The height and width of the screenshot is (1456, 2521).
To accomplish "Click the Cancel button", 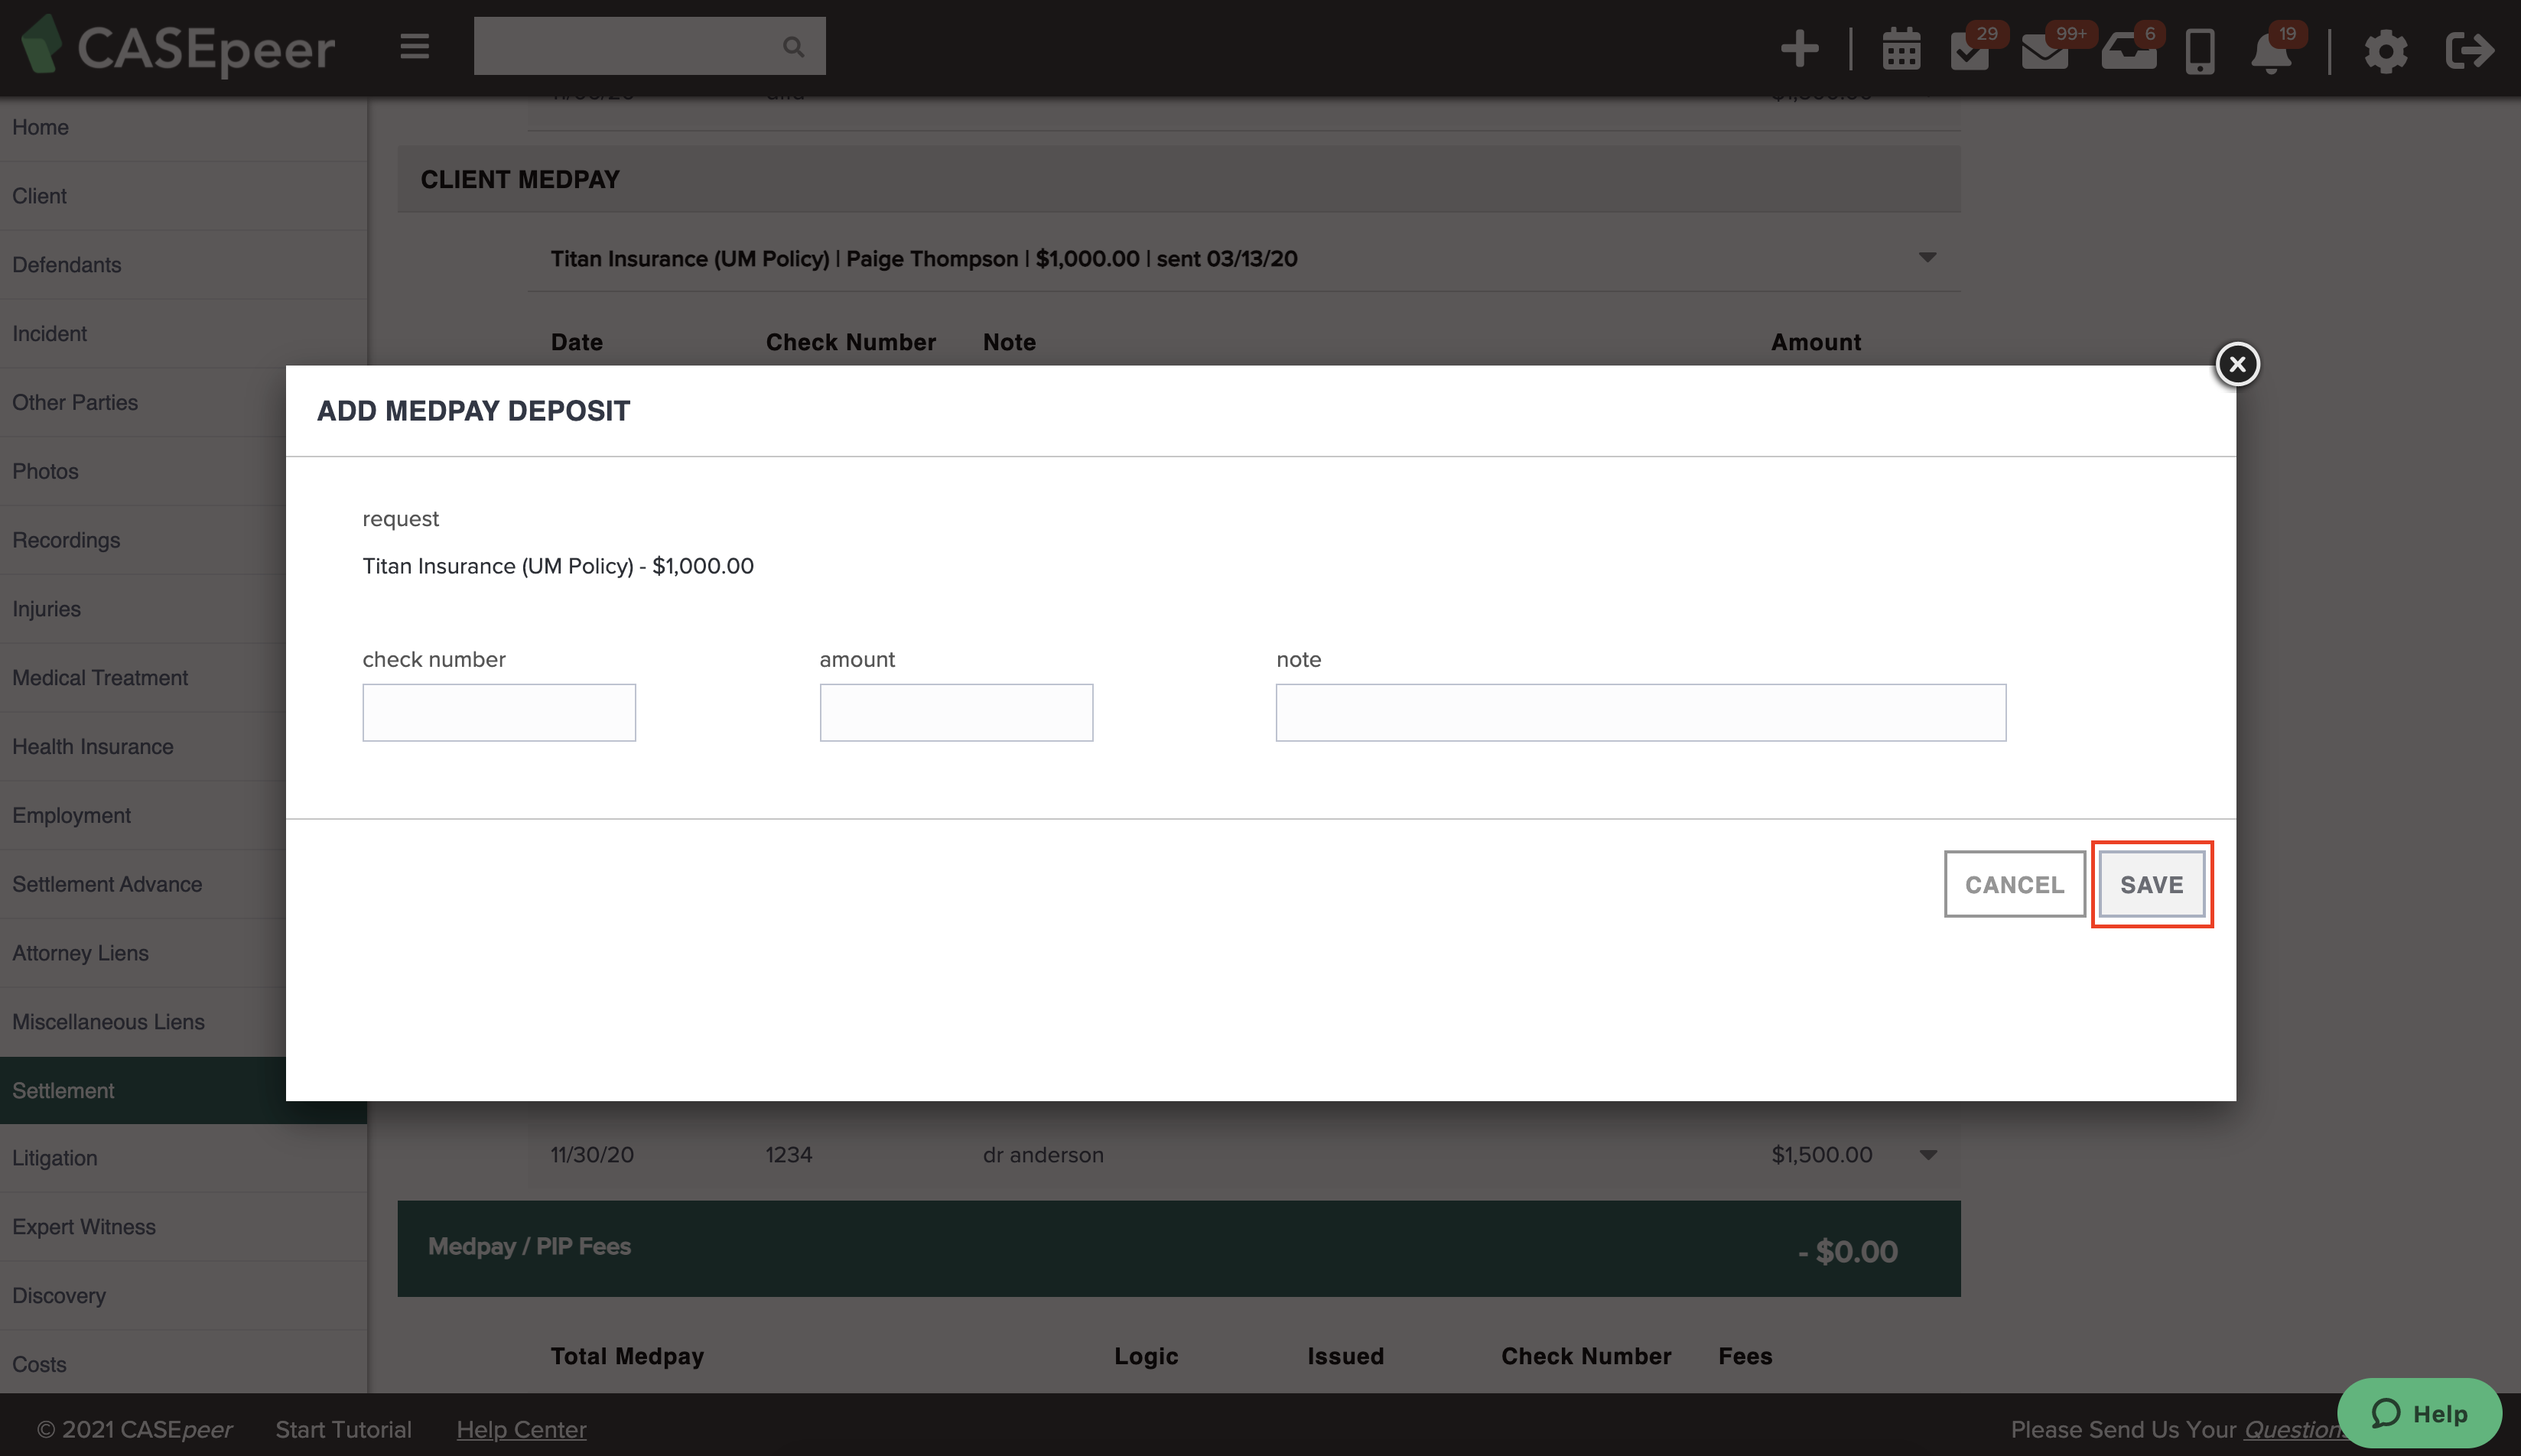I will [2014, 884].
